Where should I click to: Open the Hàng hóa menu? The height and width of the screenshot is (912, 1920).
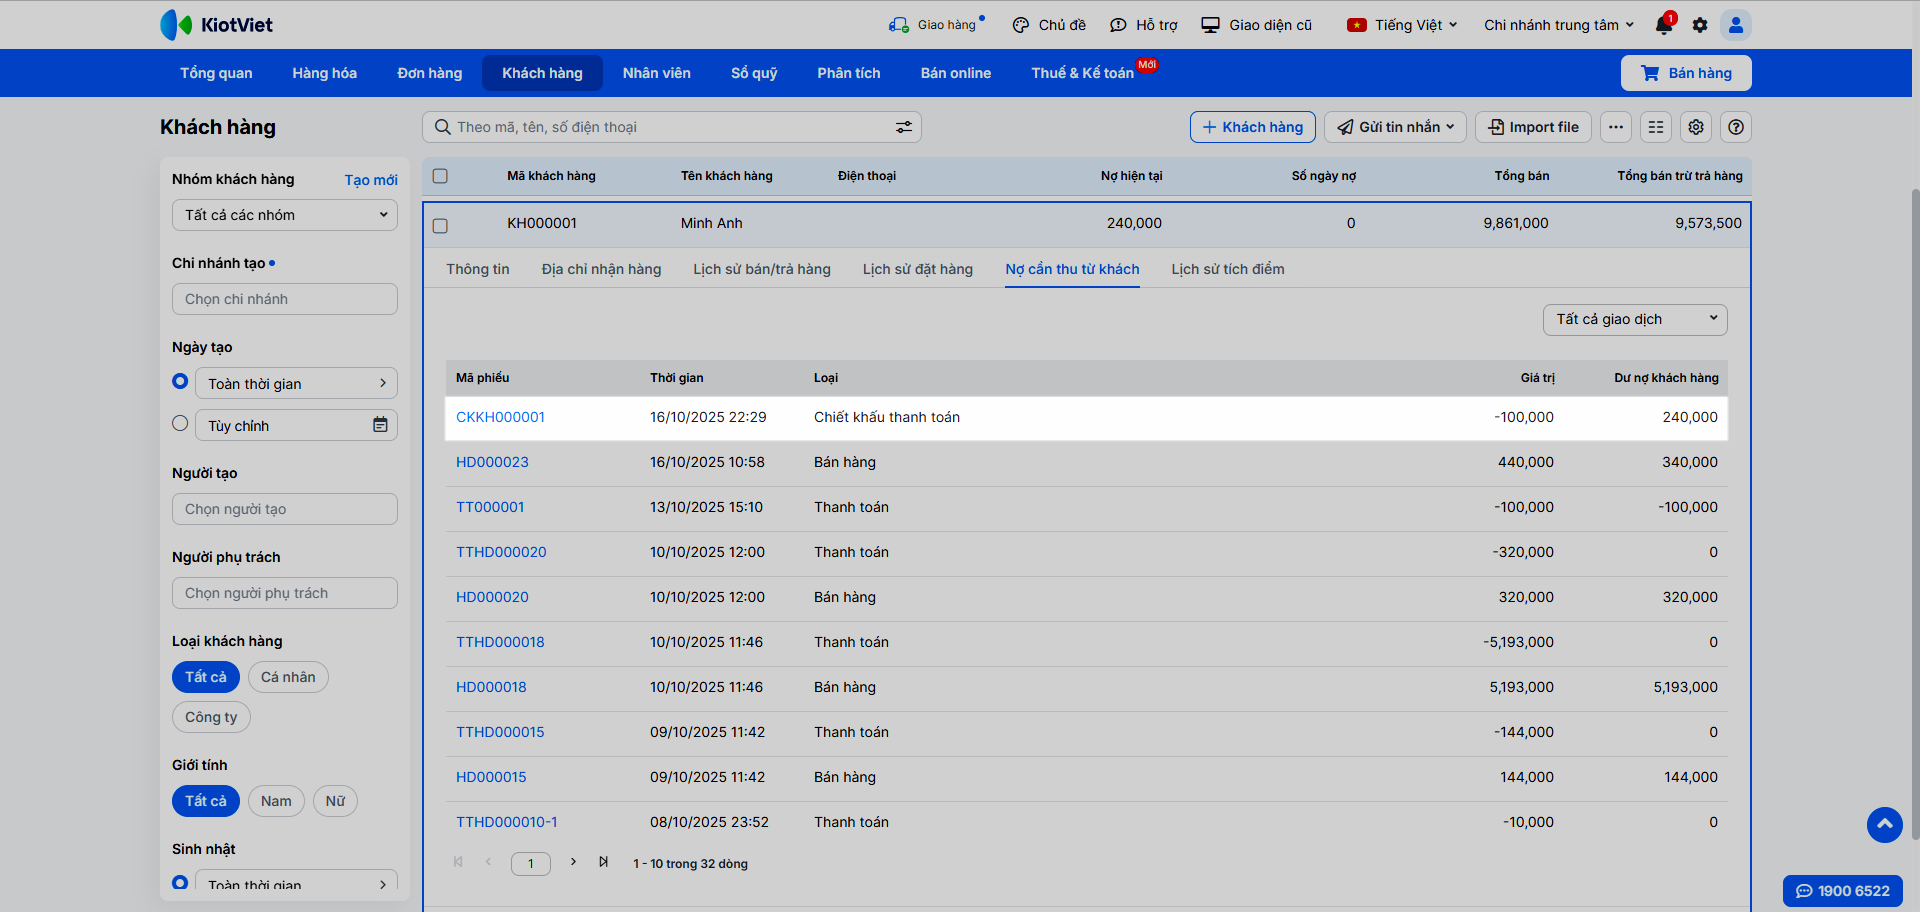tap(324, 73)
